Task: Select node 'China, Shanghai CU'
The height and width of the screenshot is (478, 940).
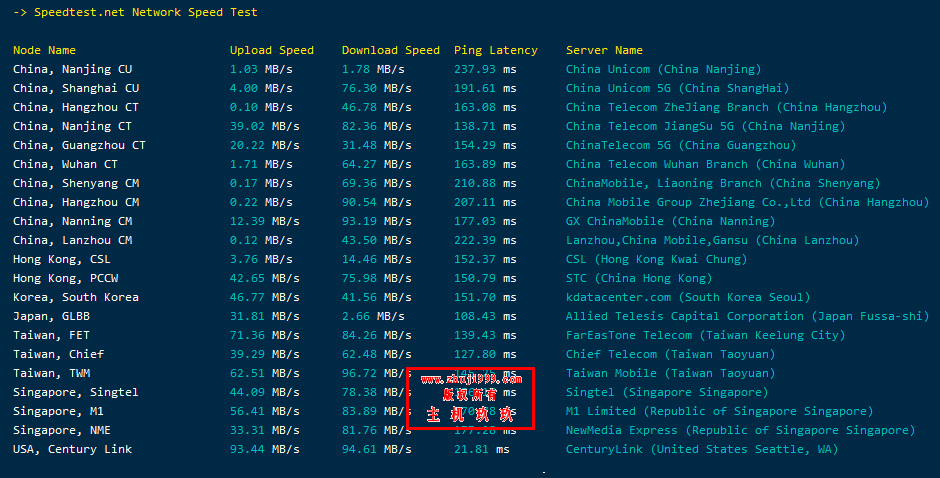Action: coord(76,89)
